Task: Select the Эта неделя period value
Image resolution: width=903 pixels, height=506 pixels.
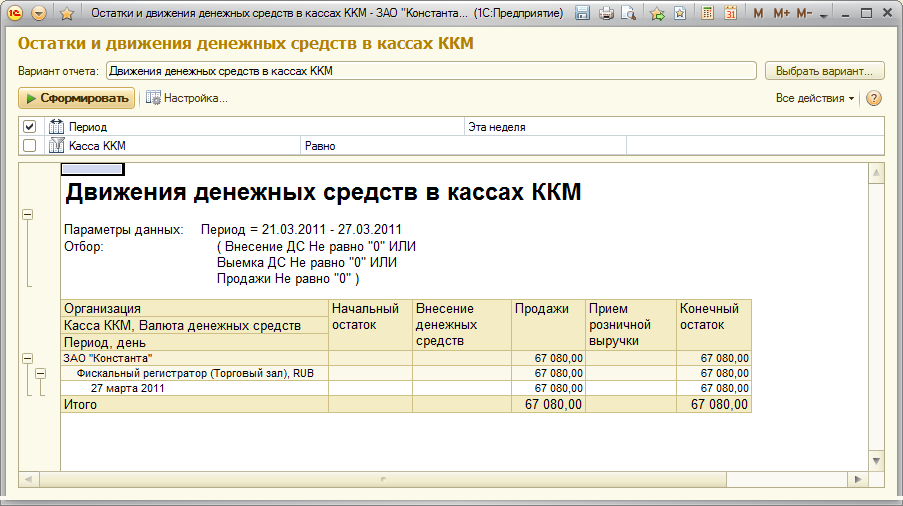Action: (x=674, y=127)
